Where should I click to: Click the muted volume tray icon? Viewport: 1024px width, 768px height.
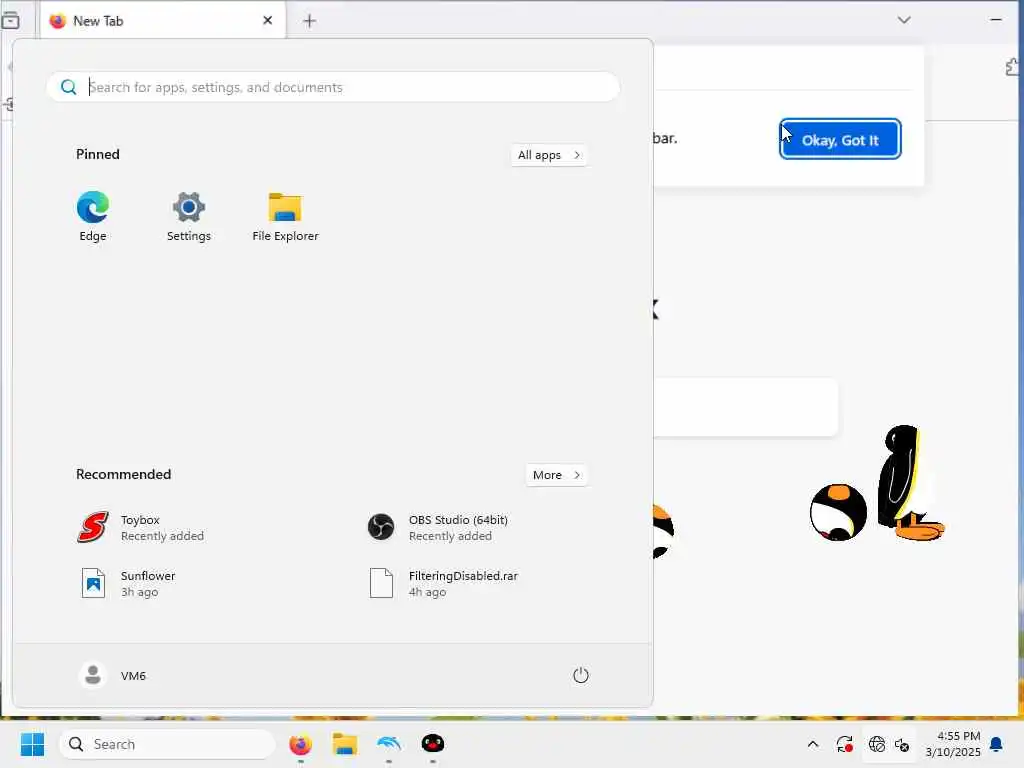coord(902,744)
